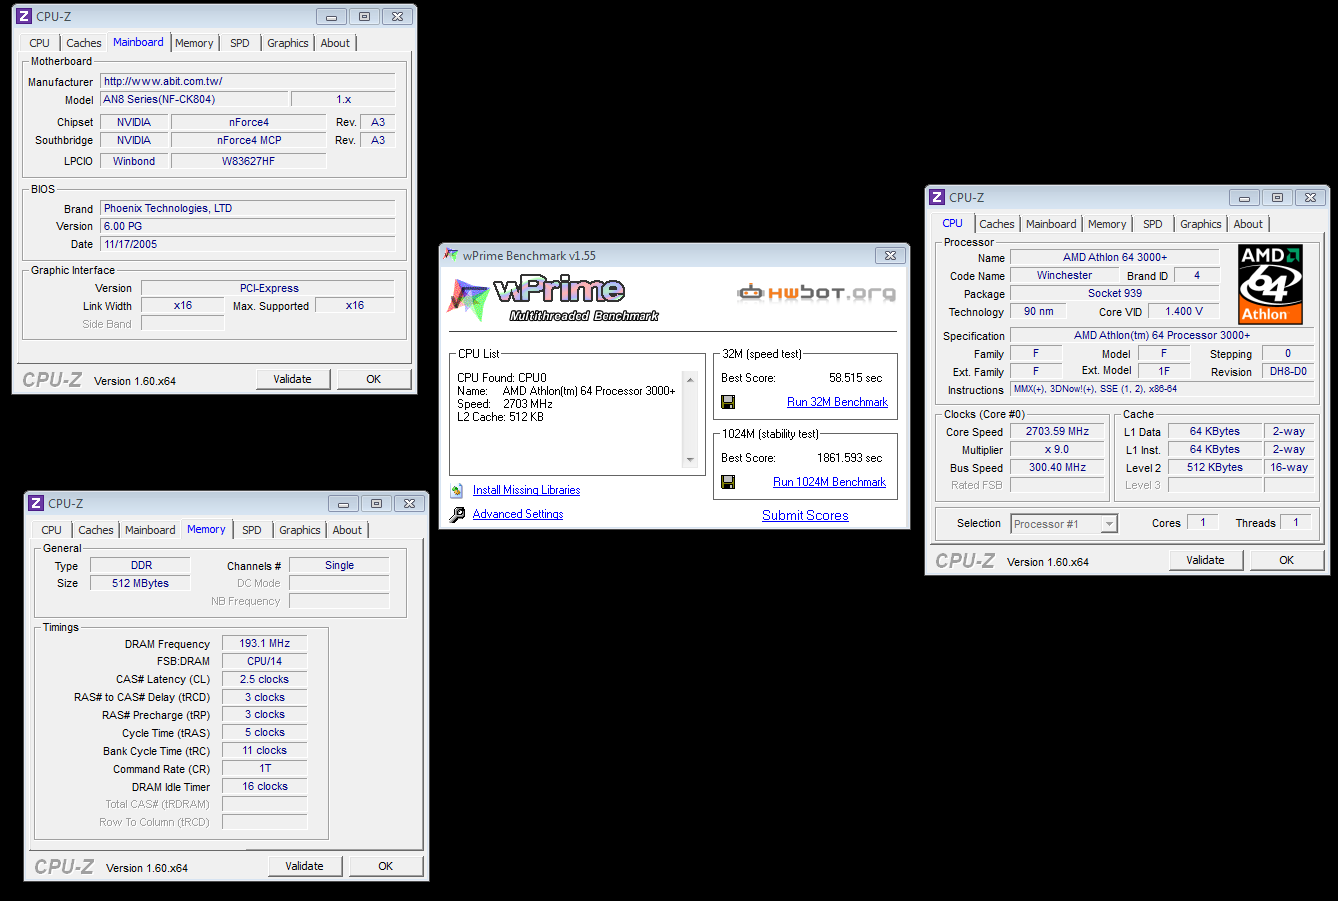Click the Install Missing Libraries icon in wPrime

click(457, 490)
